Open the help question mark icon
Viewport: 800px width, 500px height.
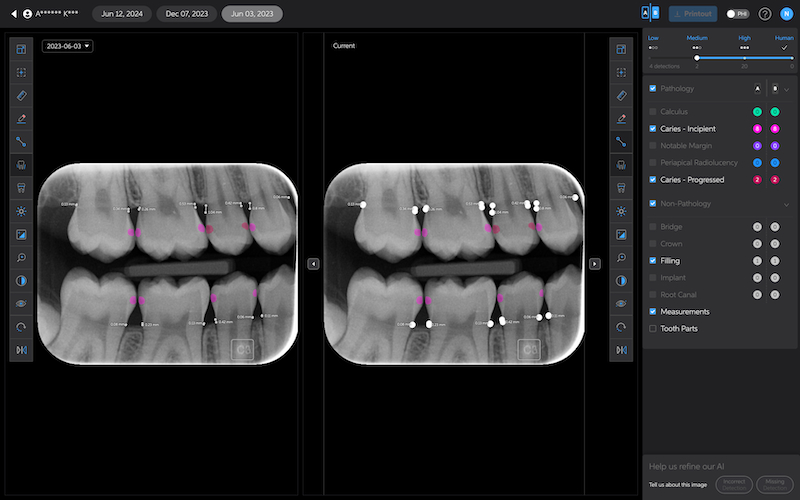[x=765, y=14]
